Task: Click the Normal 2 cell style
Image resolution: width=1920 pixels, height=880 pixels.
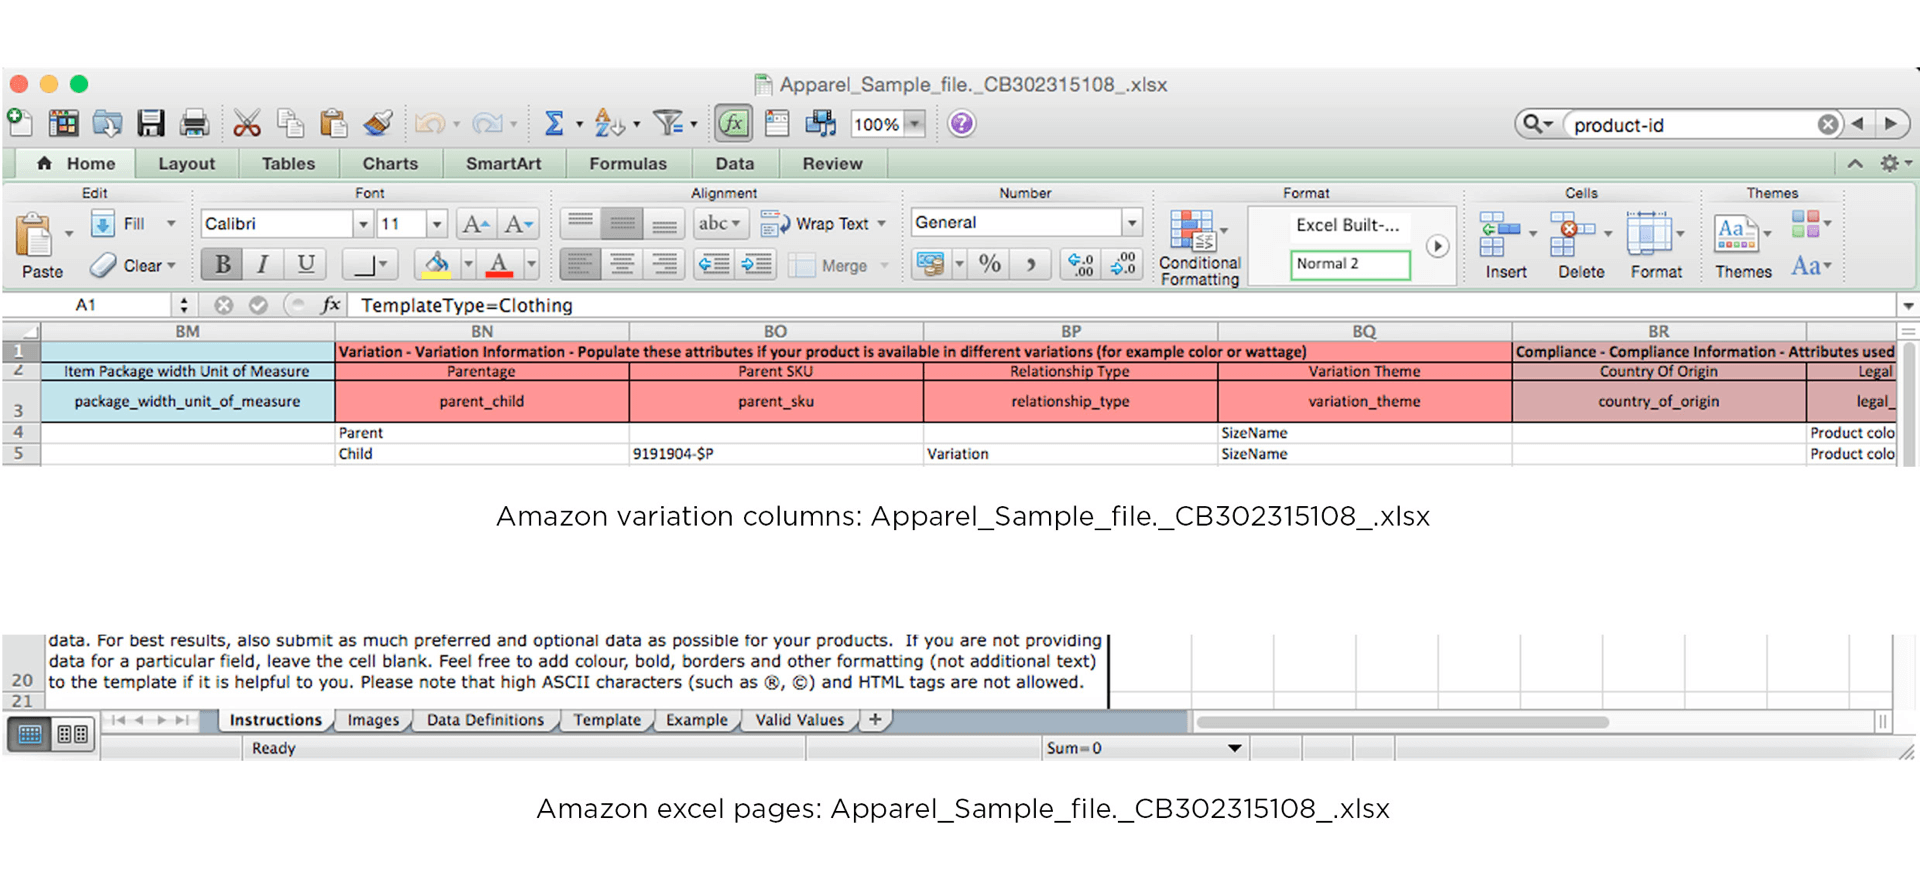Action: (1350, 264)
